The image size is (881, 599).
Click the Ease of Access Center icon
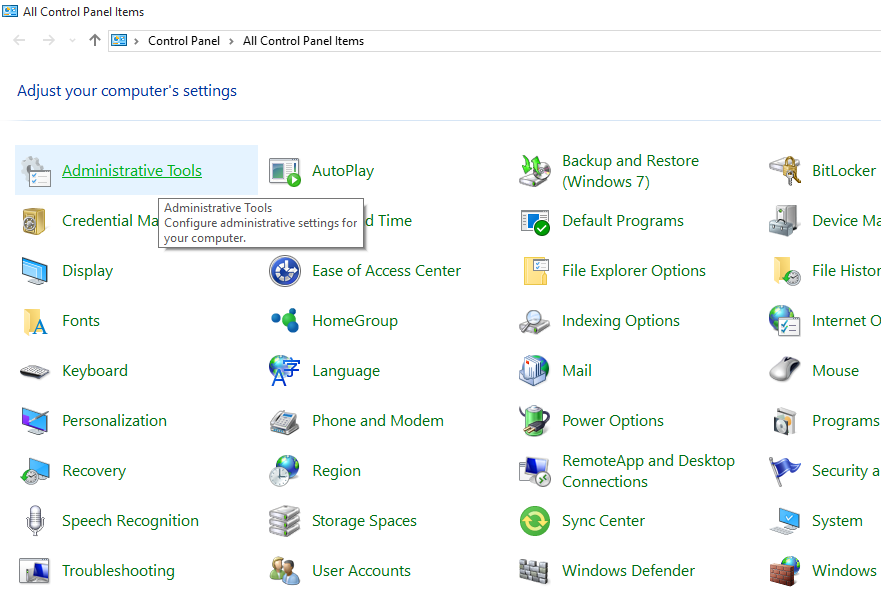click(x=285, y=271)
